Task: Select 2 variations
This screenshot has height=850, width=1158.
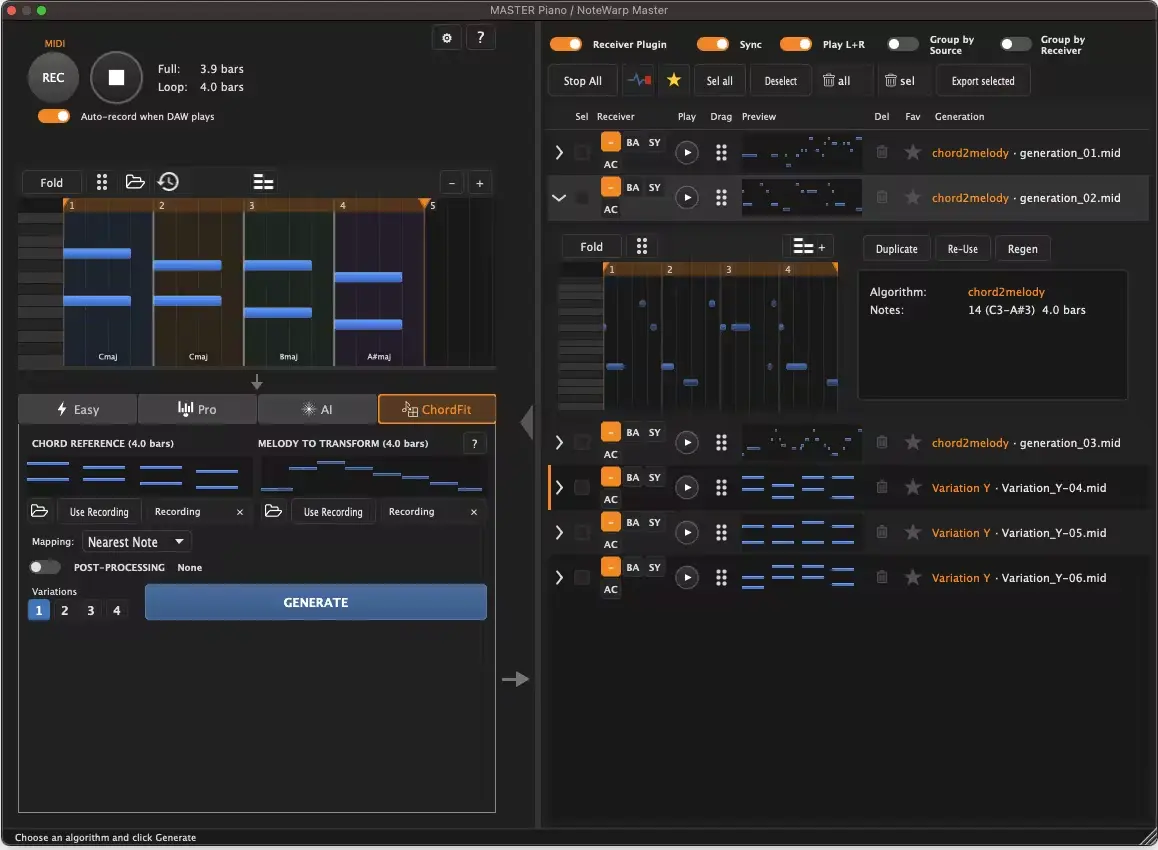Action: tap(65, 610)
